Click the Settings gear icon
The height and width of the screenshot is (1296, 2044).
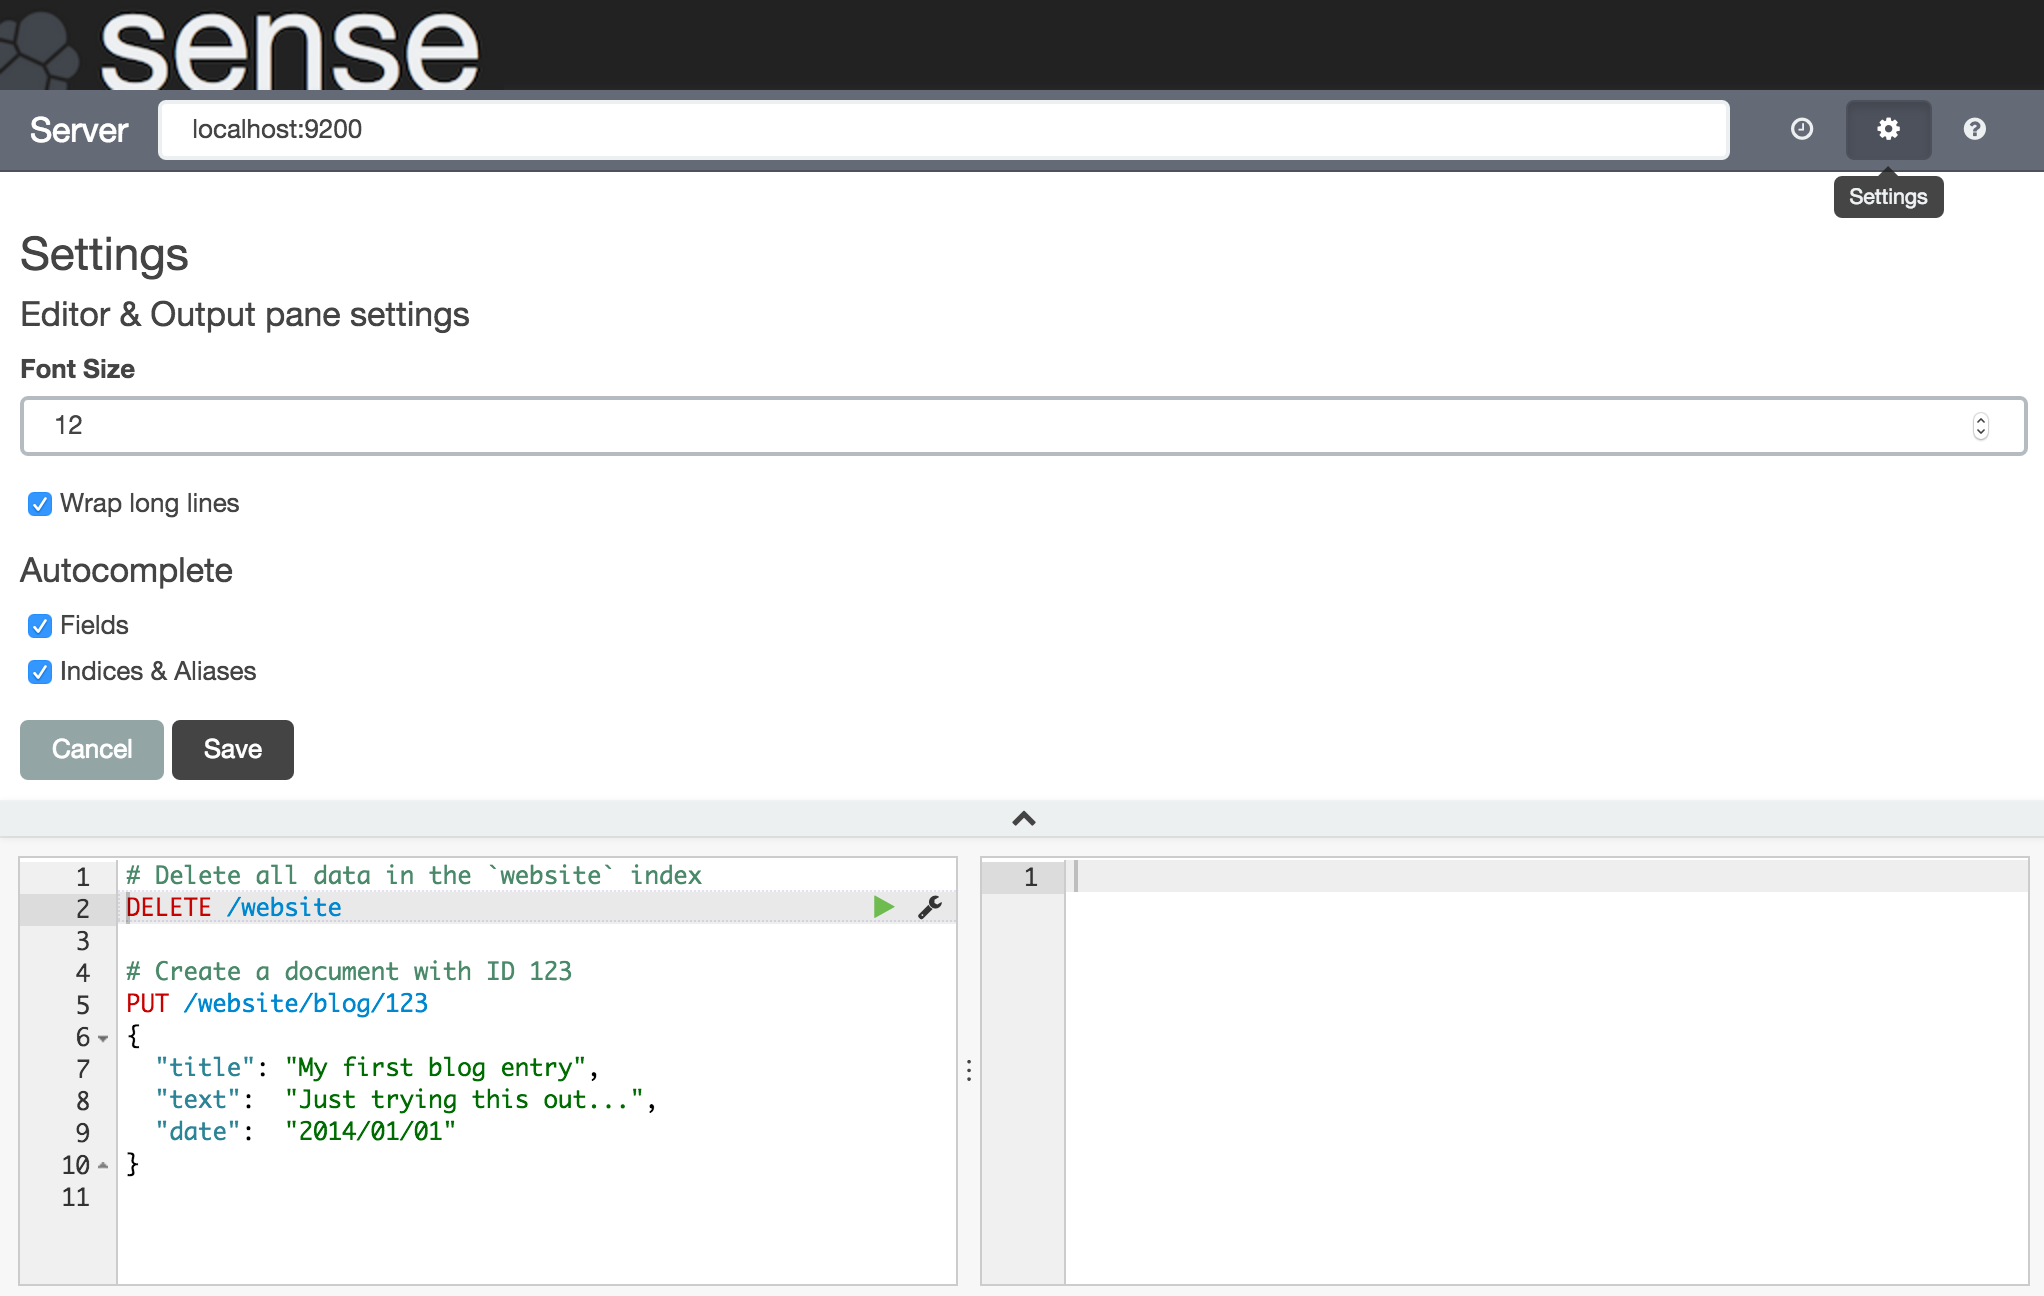(x=1887, y=129)
